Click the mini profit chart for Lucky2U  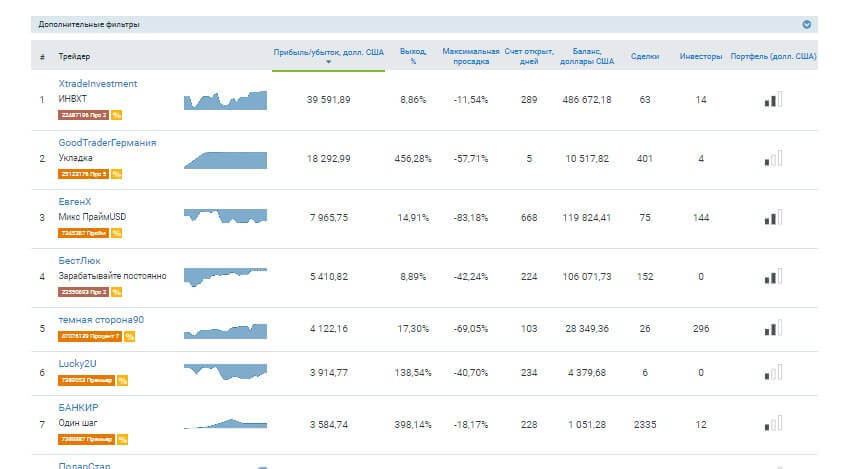225,372
